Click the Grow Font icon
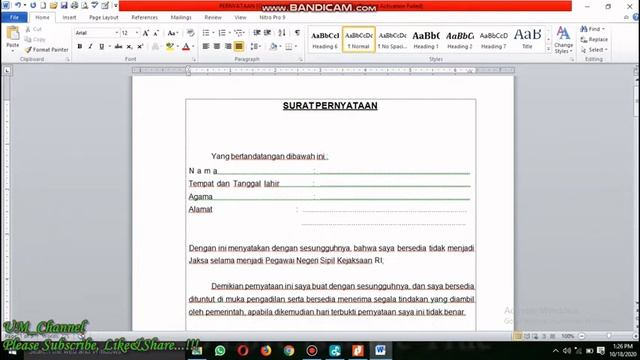This screenshot has height=360, width=640. [146, 33]
